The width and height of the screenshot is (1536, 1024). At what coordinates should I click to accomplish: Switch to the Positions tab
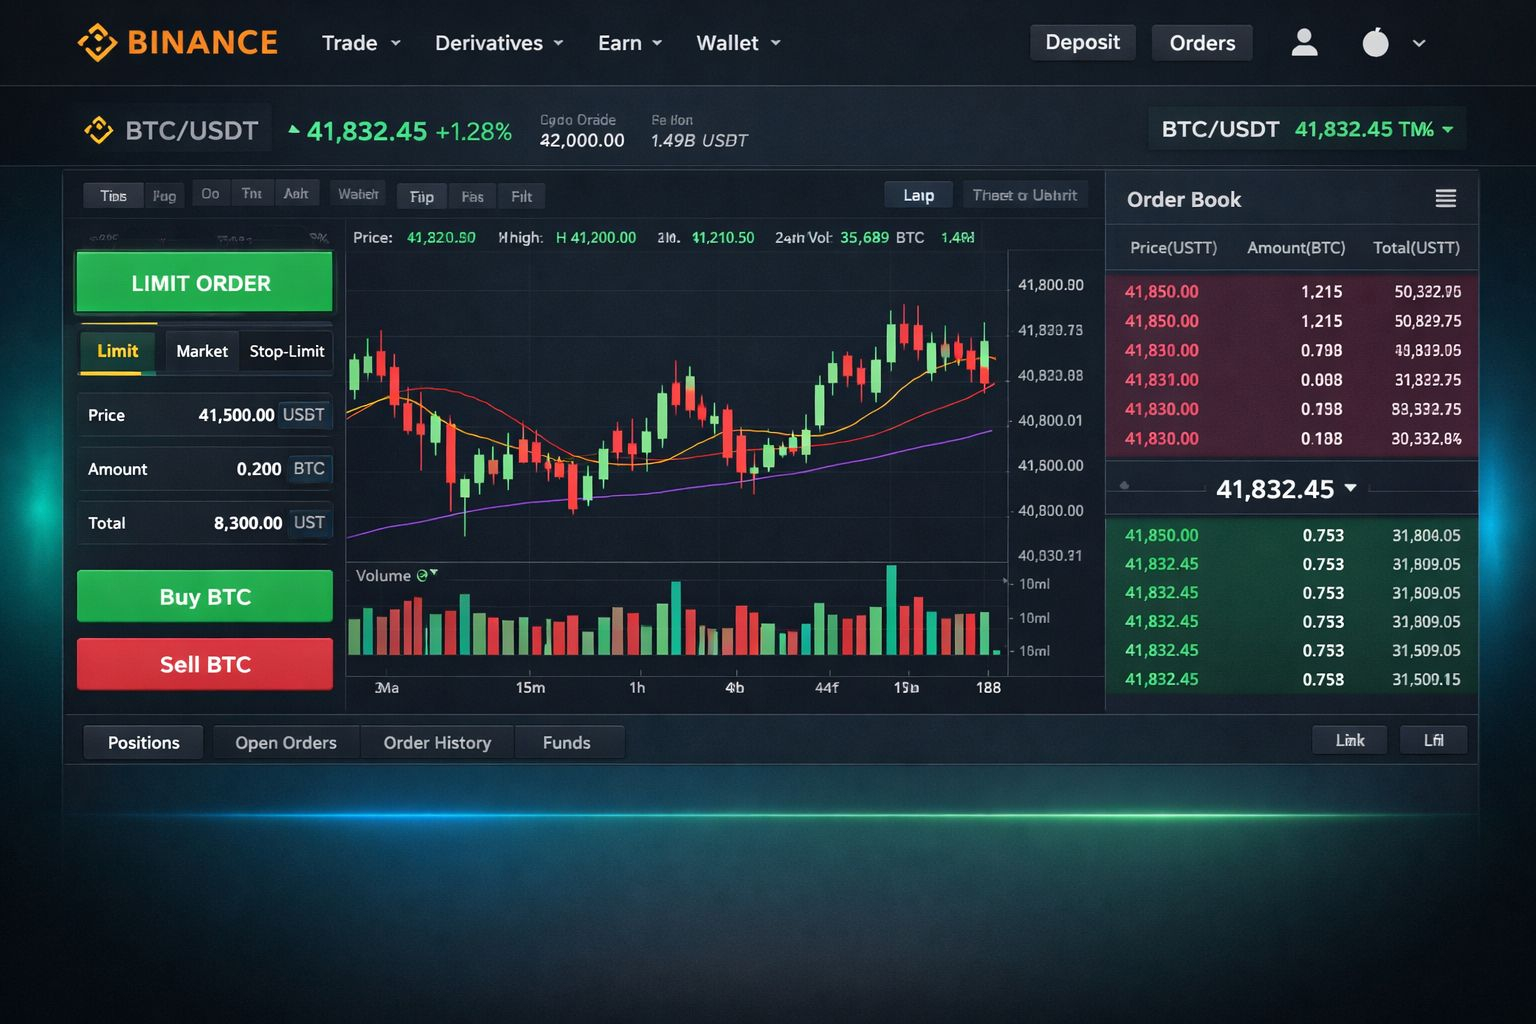point(143,742)
